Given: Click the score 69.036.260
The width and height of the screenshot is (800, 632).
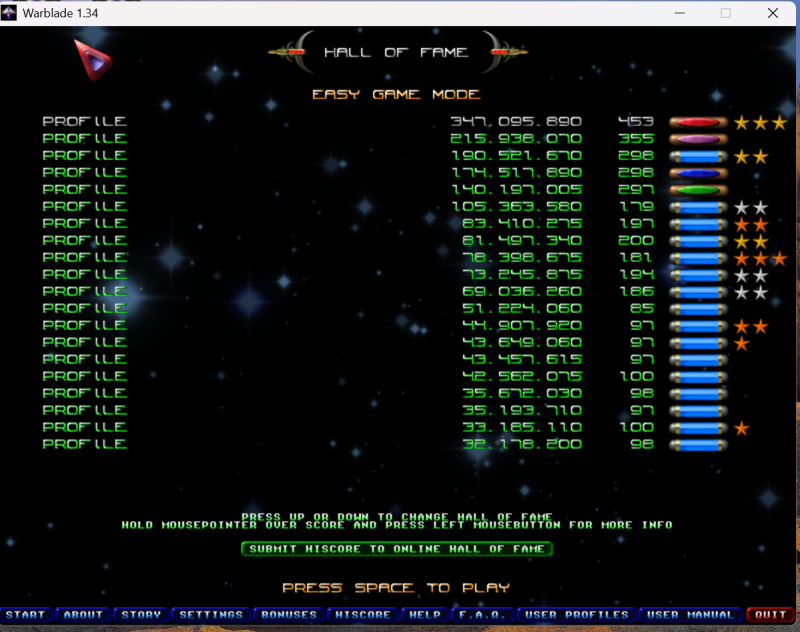Looking at the screenshot, I should [522, 291].
